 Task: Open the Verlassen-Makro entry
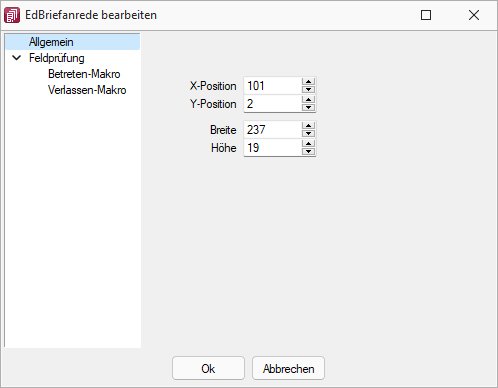click(x=87, y=90)
